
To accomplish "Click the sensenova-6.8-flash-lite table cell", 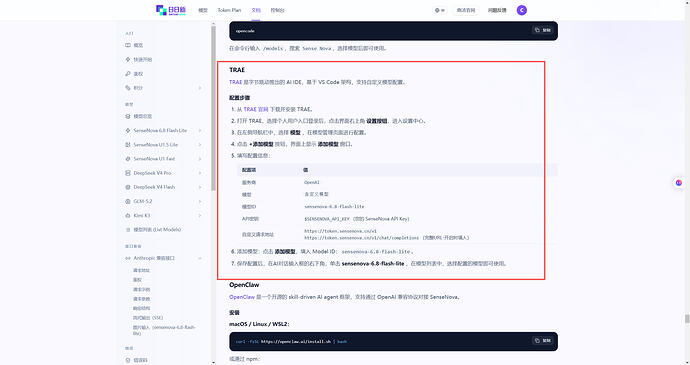I will click(334, 206).
